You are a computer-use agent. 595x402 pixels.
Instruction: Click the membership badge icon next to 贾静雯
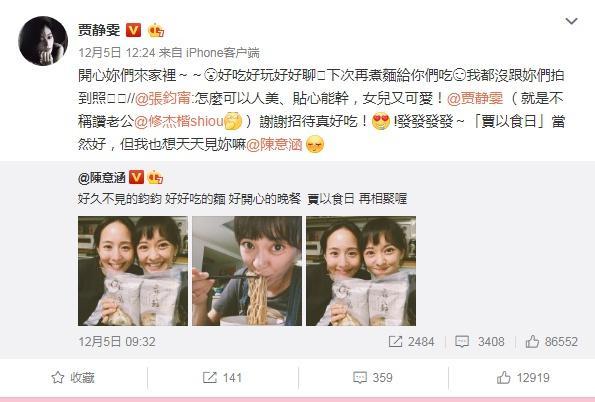(x=156, y=30)
